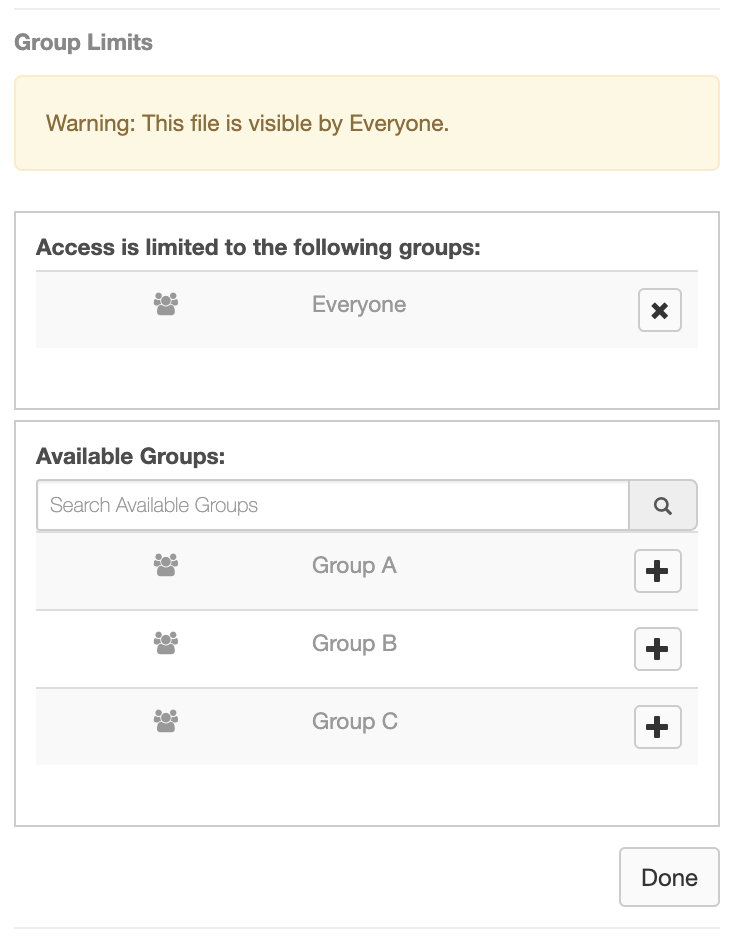Click the people icon beside Group A
Viewport: 736px width, 940px height.
click(166, 565)
